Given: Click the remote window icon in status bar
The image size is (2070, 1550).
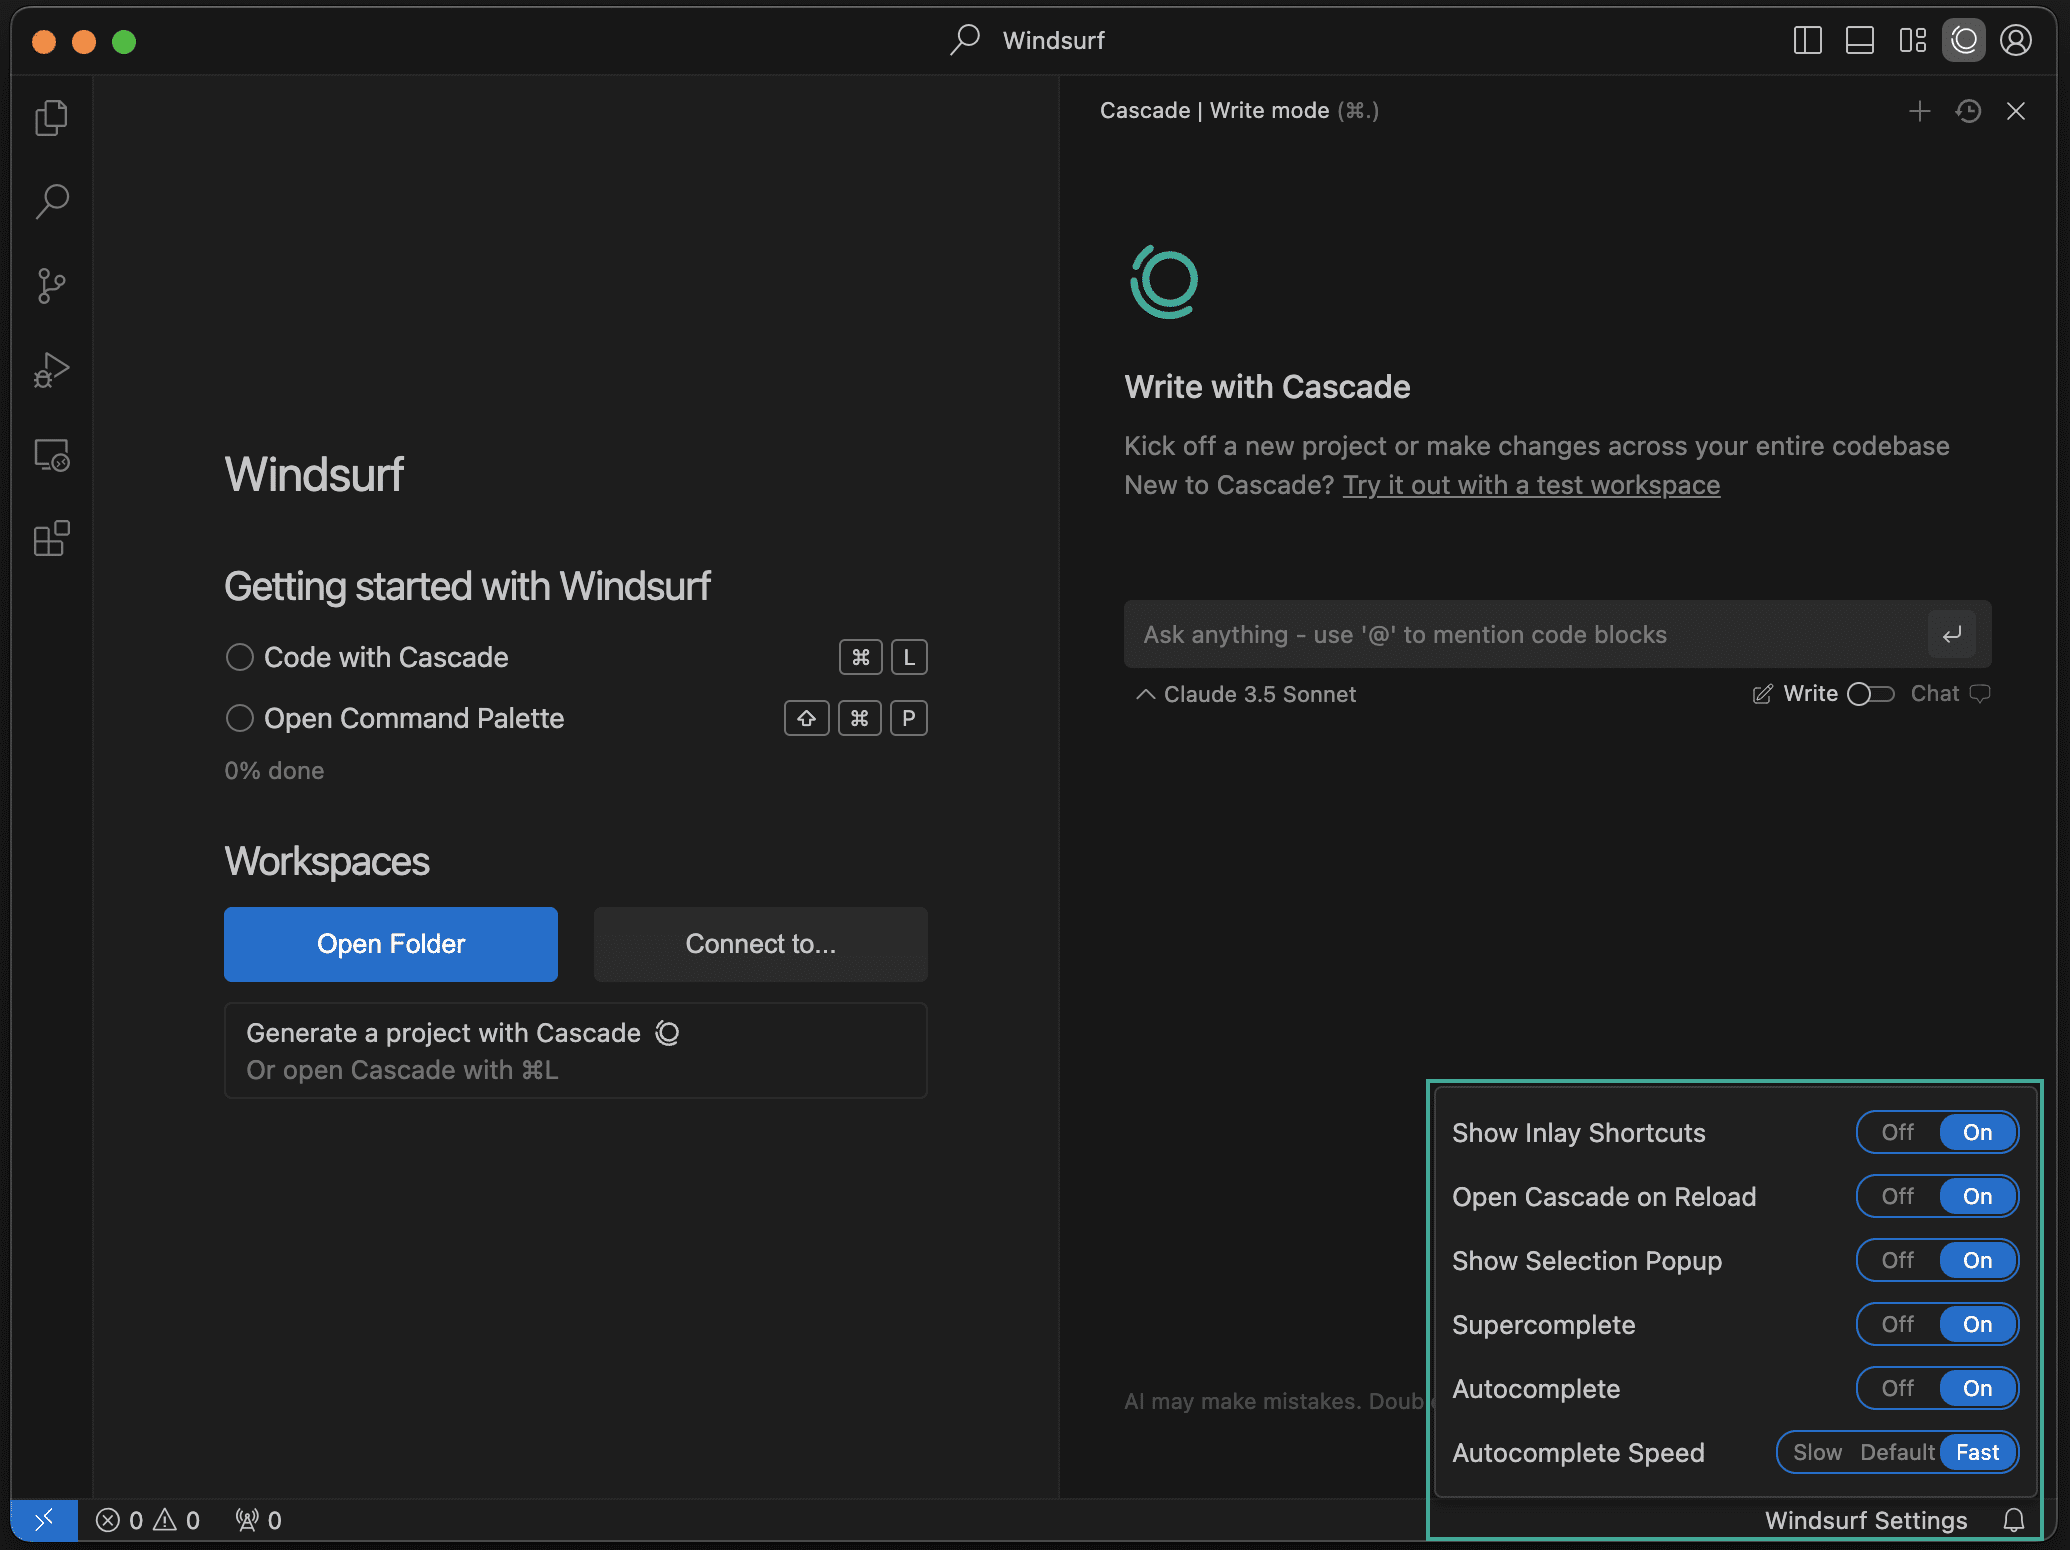Looking at the screenshot, I should [44, 1520].
